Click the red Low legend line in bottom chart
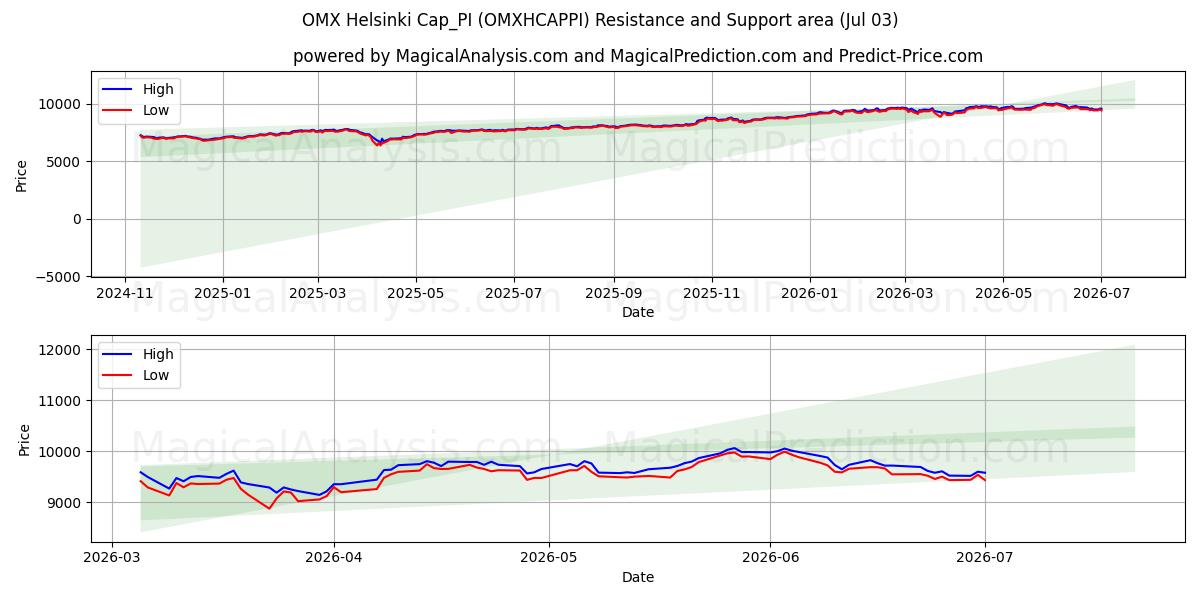 coord(118,376)
